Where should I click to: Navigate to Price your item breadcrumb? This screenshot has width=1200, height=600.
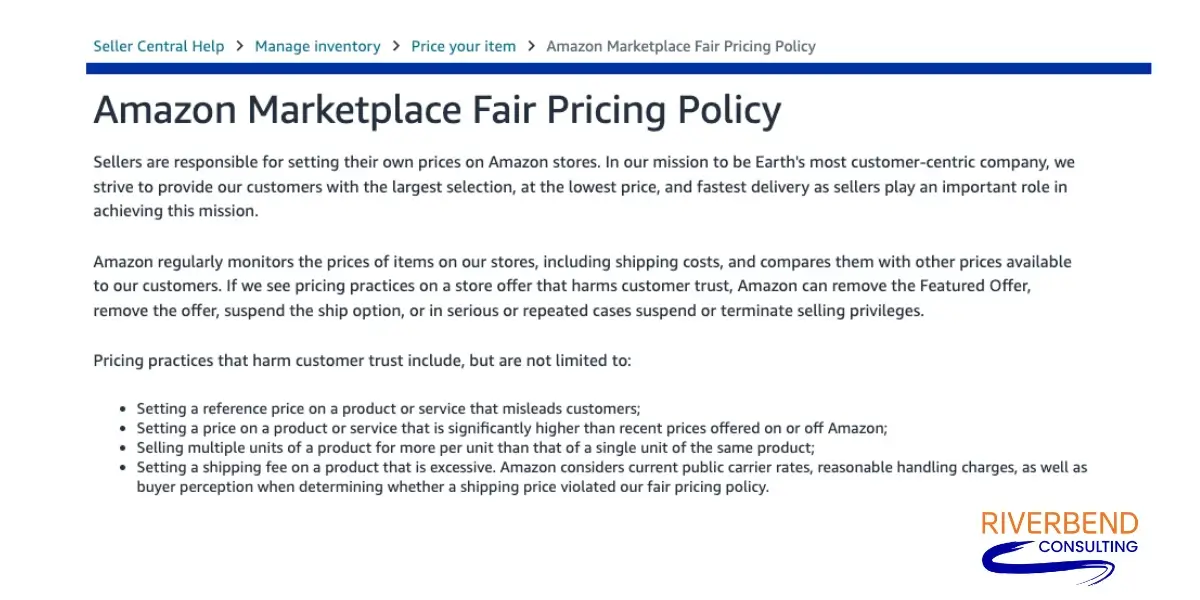[463, 46]
